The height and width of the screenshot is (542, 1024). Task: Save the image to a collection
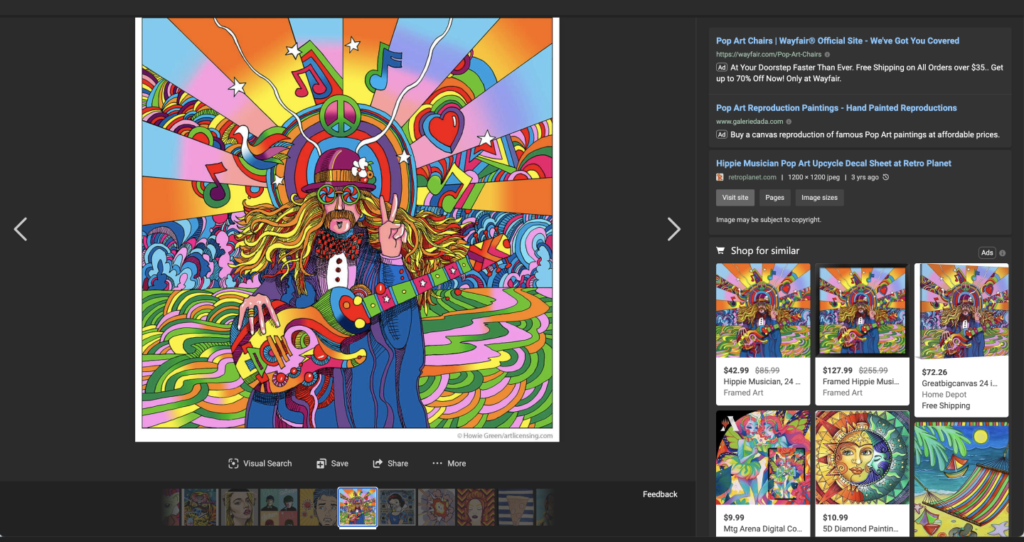(332, 464)
